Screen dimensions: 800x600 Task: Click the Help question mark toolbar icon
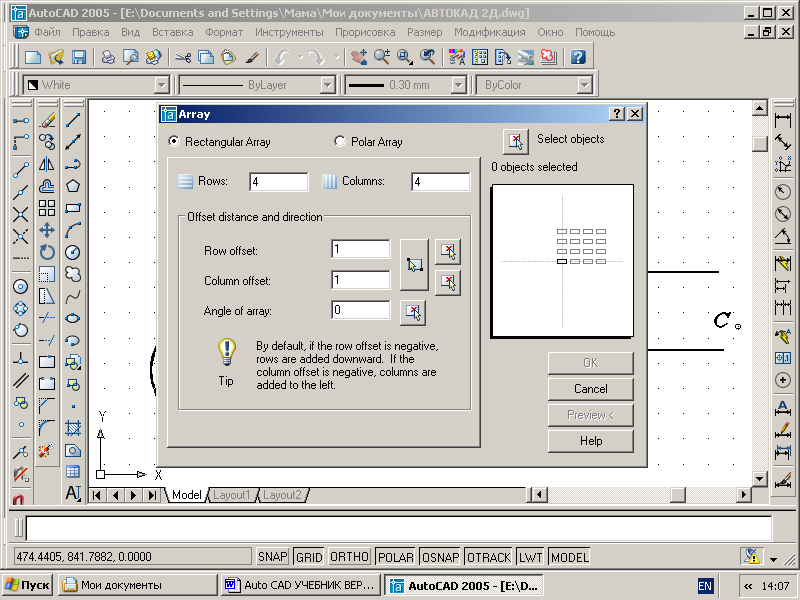point(578,57)
